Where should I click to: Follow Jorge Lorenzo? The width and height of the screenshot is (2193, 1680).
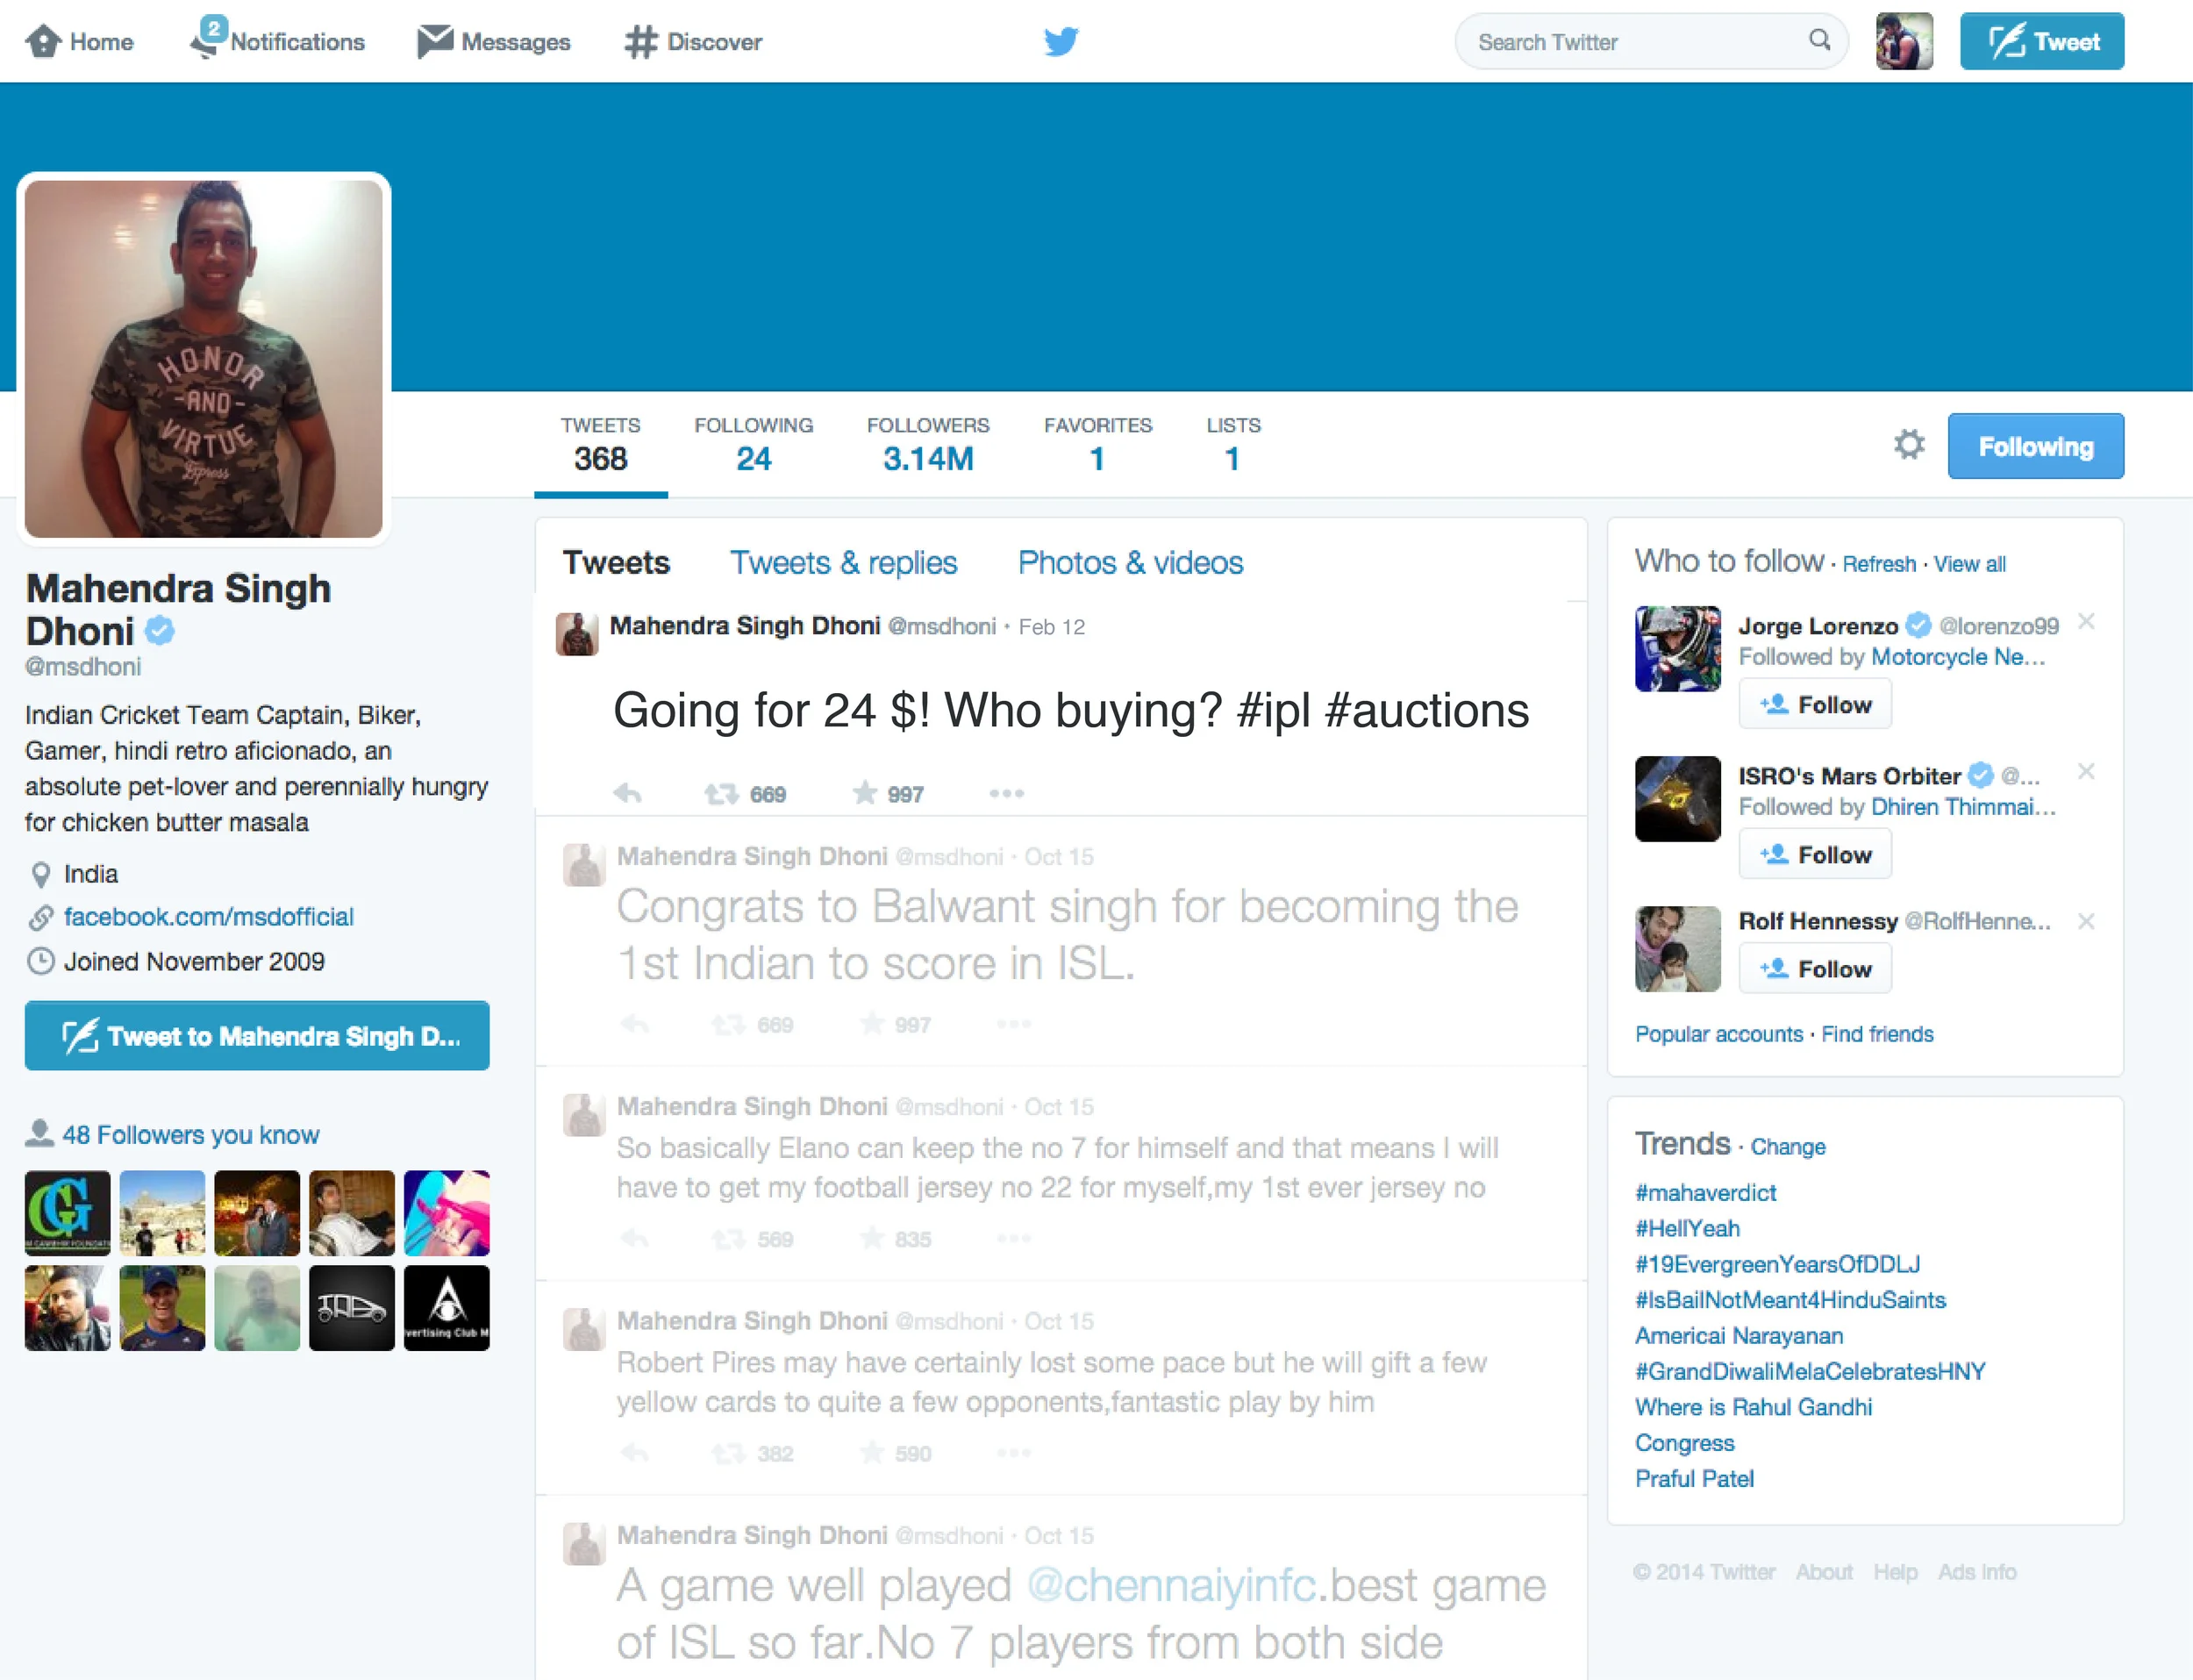coord(1814,705)
